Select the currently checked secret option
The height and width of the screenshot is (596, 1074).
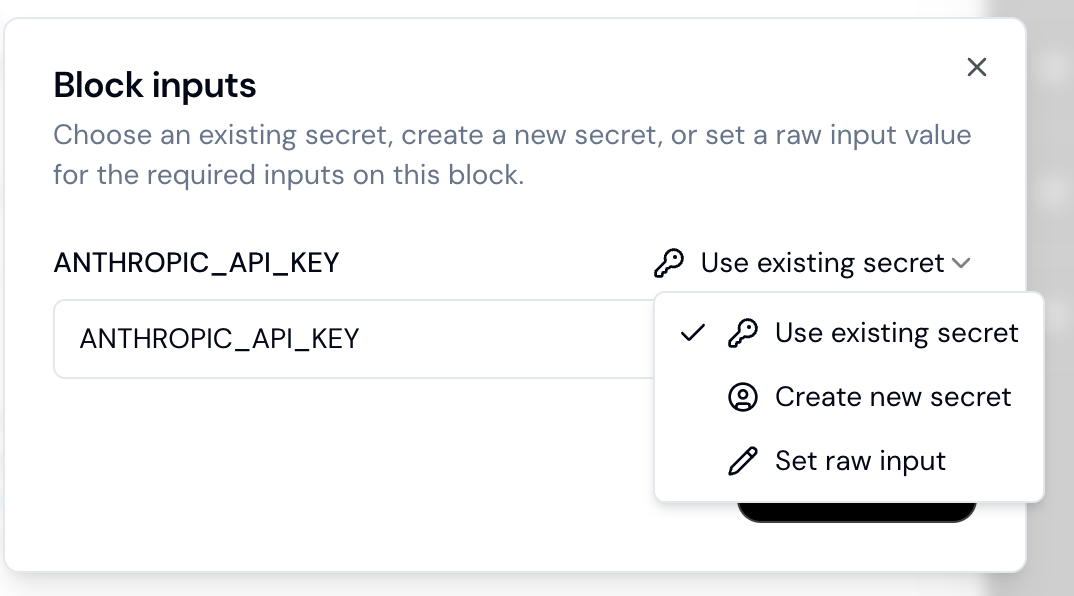point(896,333)
